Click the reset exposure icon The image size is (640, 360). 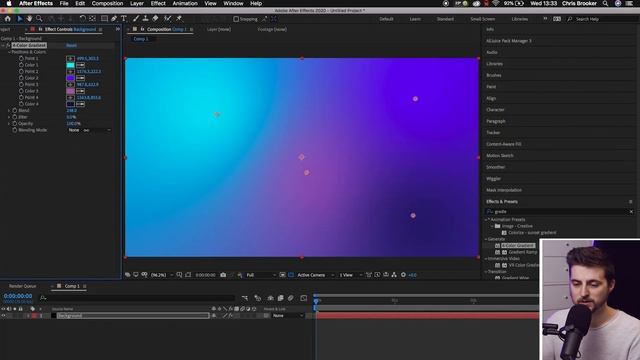[403, 275]
